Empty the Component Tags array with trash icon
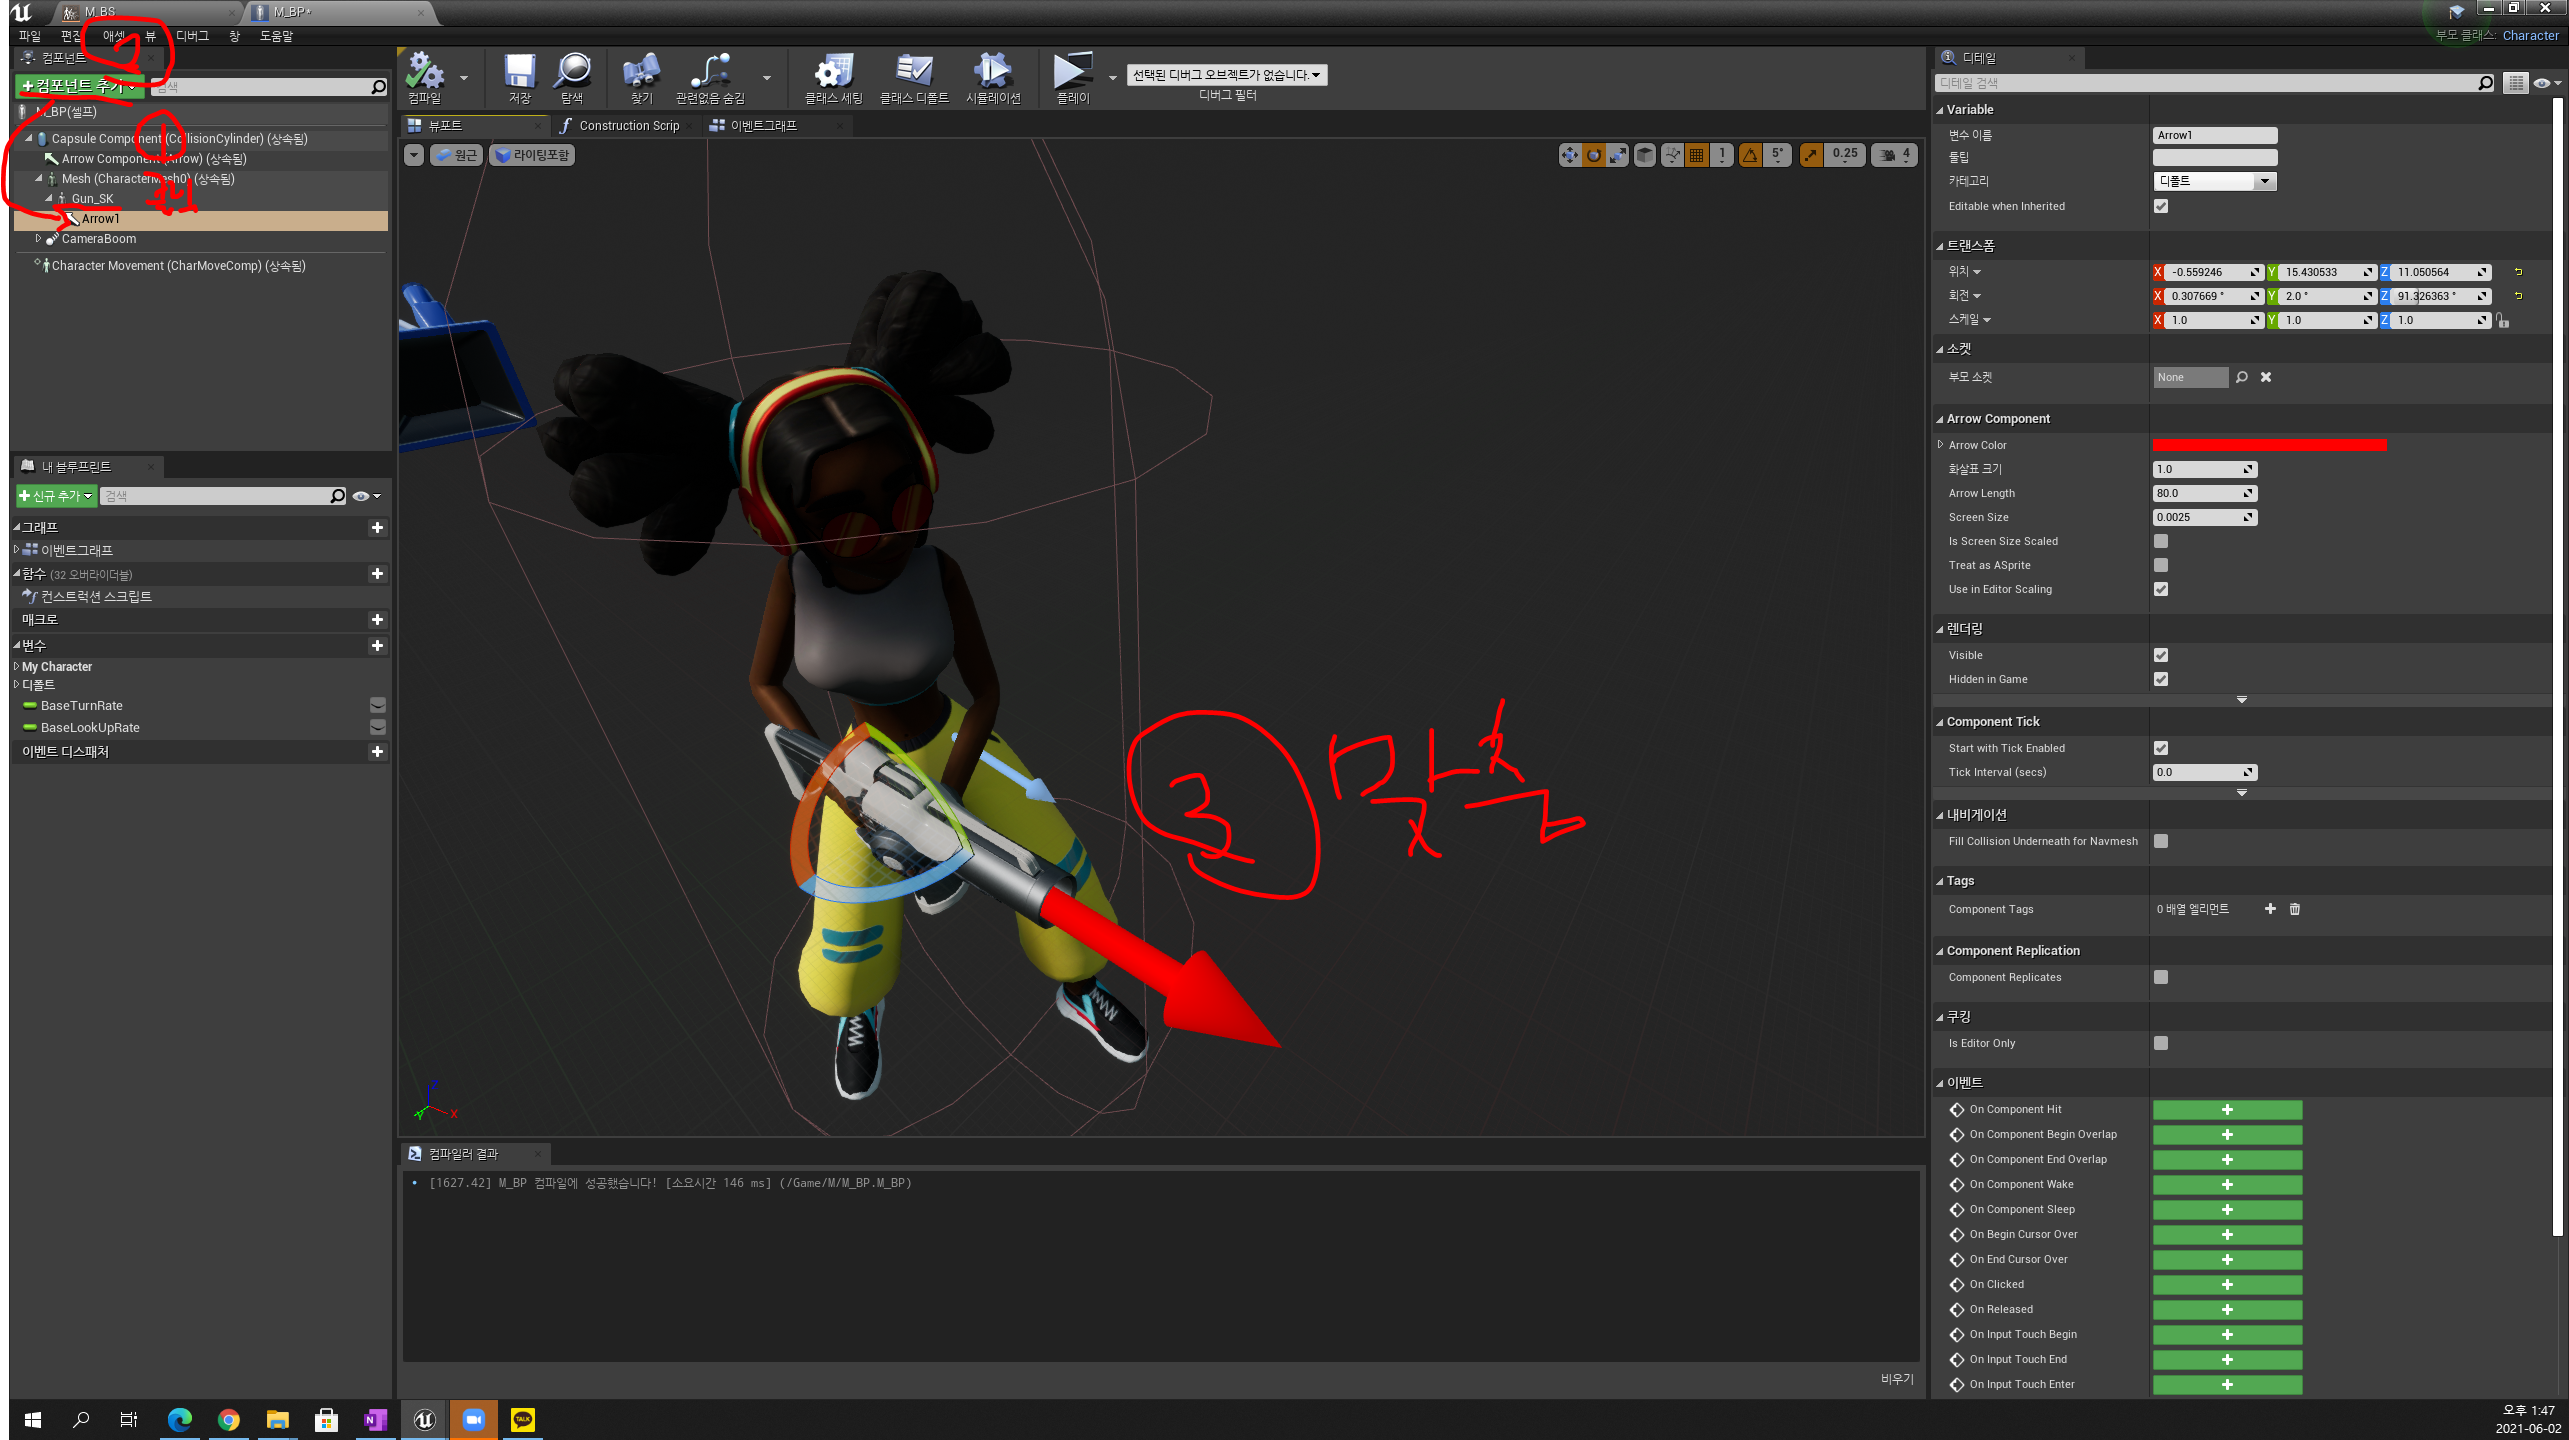2569x1440 pixels. 2295,909
